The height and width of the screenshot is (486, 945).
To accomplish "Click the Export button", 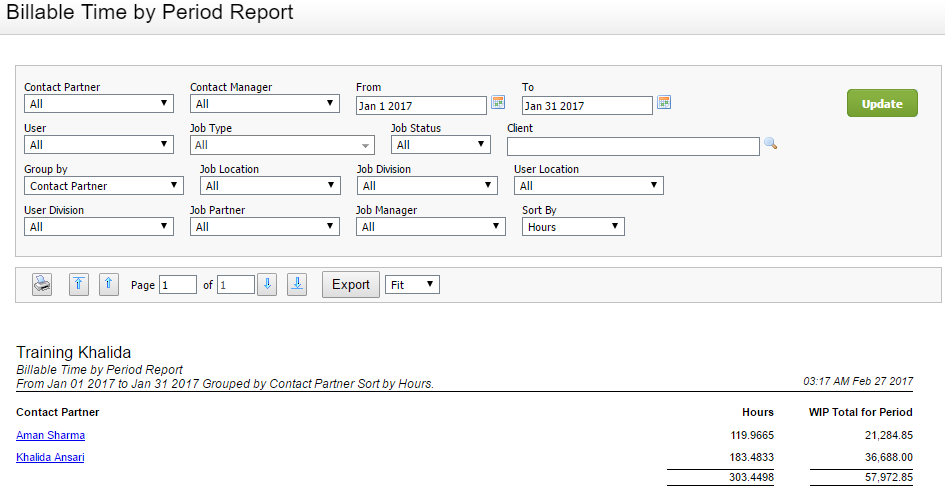I will point(351,285).
